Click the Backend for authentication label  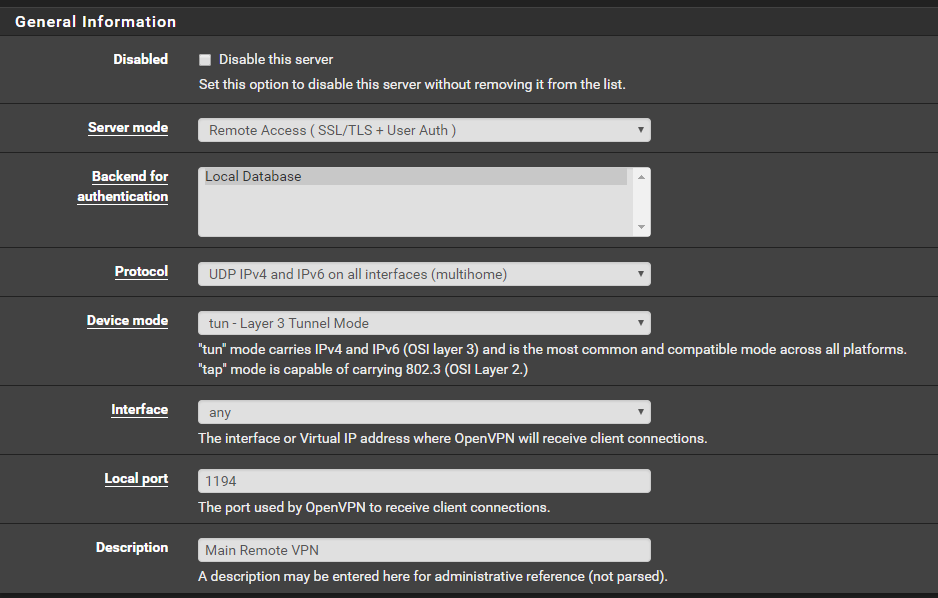click(123, 186)
